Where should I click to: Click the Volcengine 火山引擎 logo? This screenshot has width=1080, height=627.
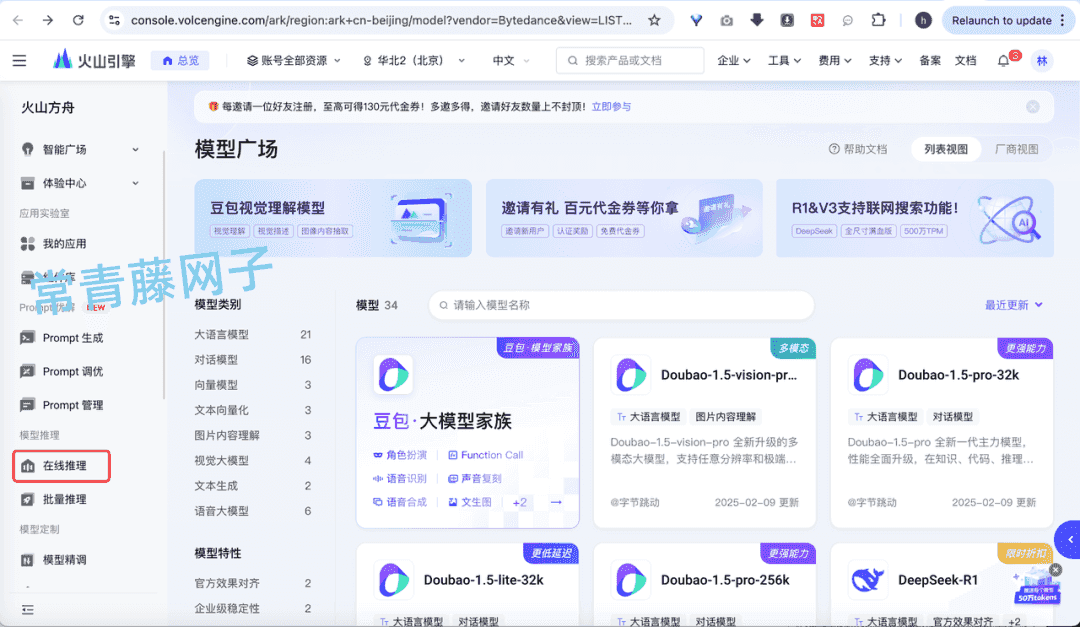click(x=94, y=61)
